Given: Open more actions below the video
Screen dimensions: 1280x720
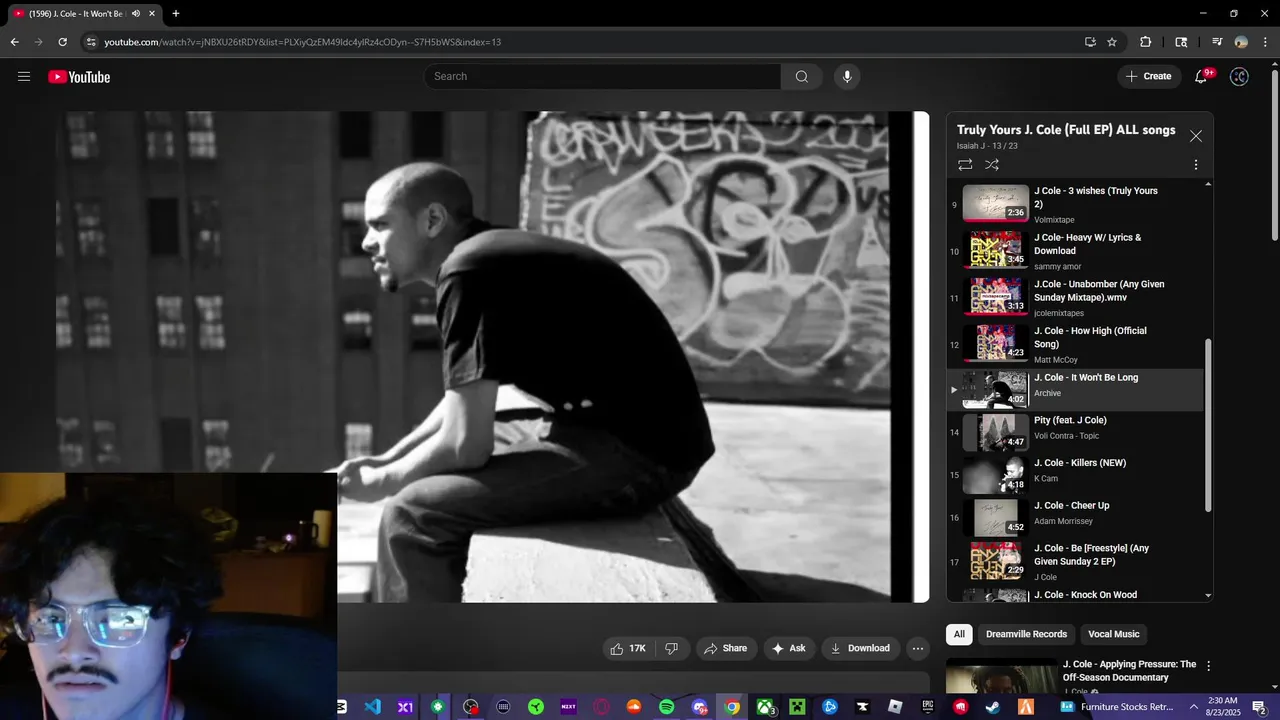Looking at the screenshot, I should (917, 648).
